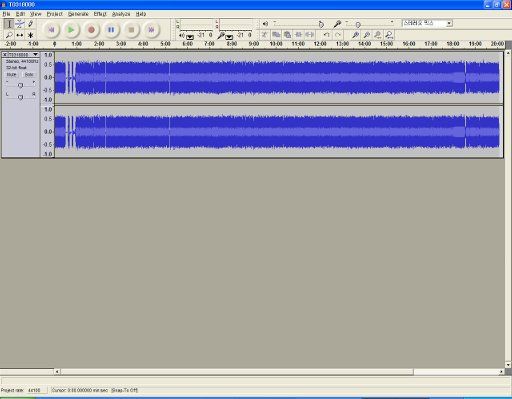512x399 pixels.
Task: Click the Fit Project zoom icon
Action: [389, 35]
